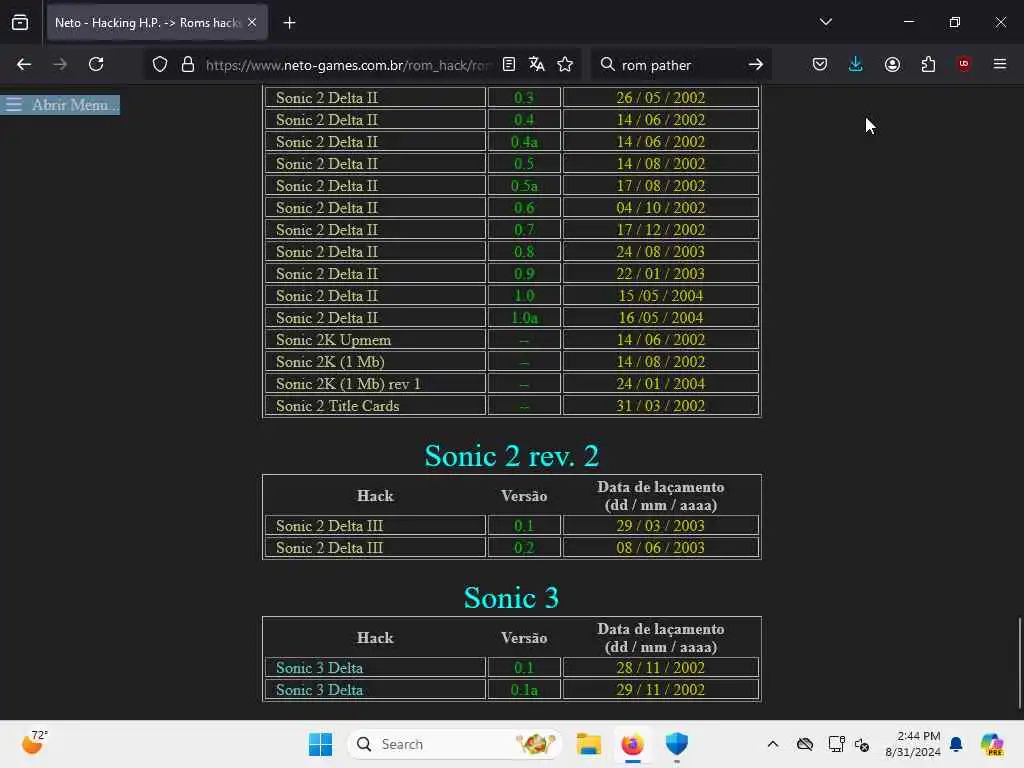Open the Abrir Menu side menu
The image size is (1024, 768).
pos(60,104)
